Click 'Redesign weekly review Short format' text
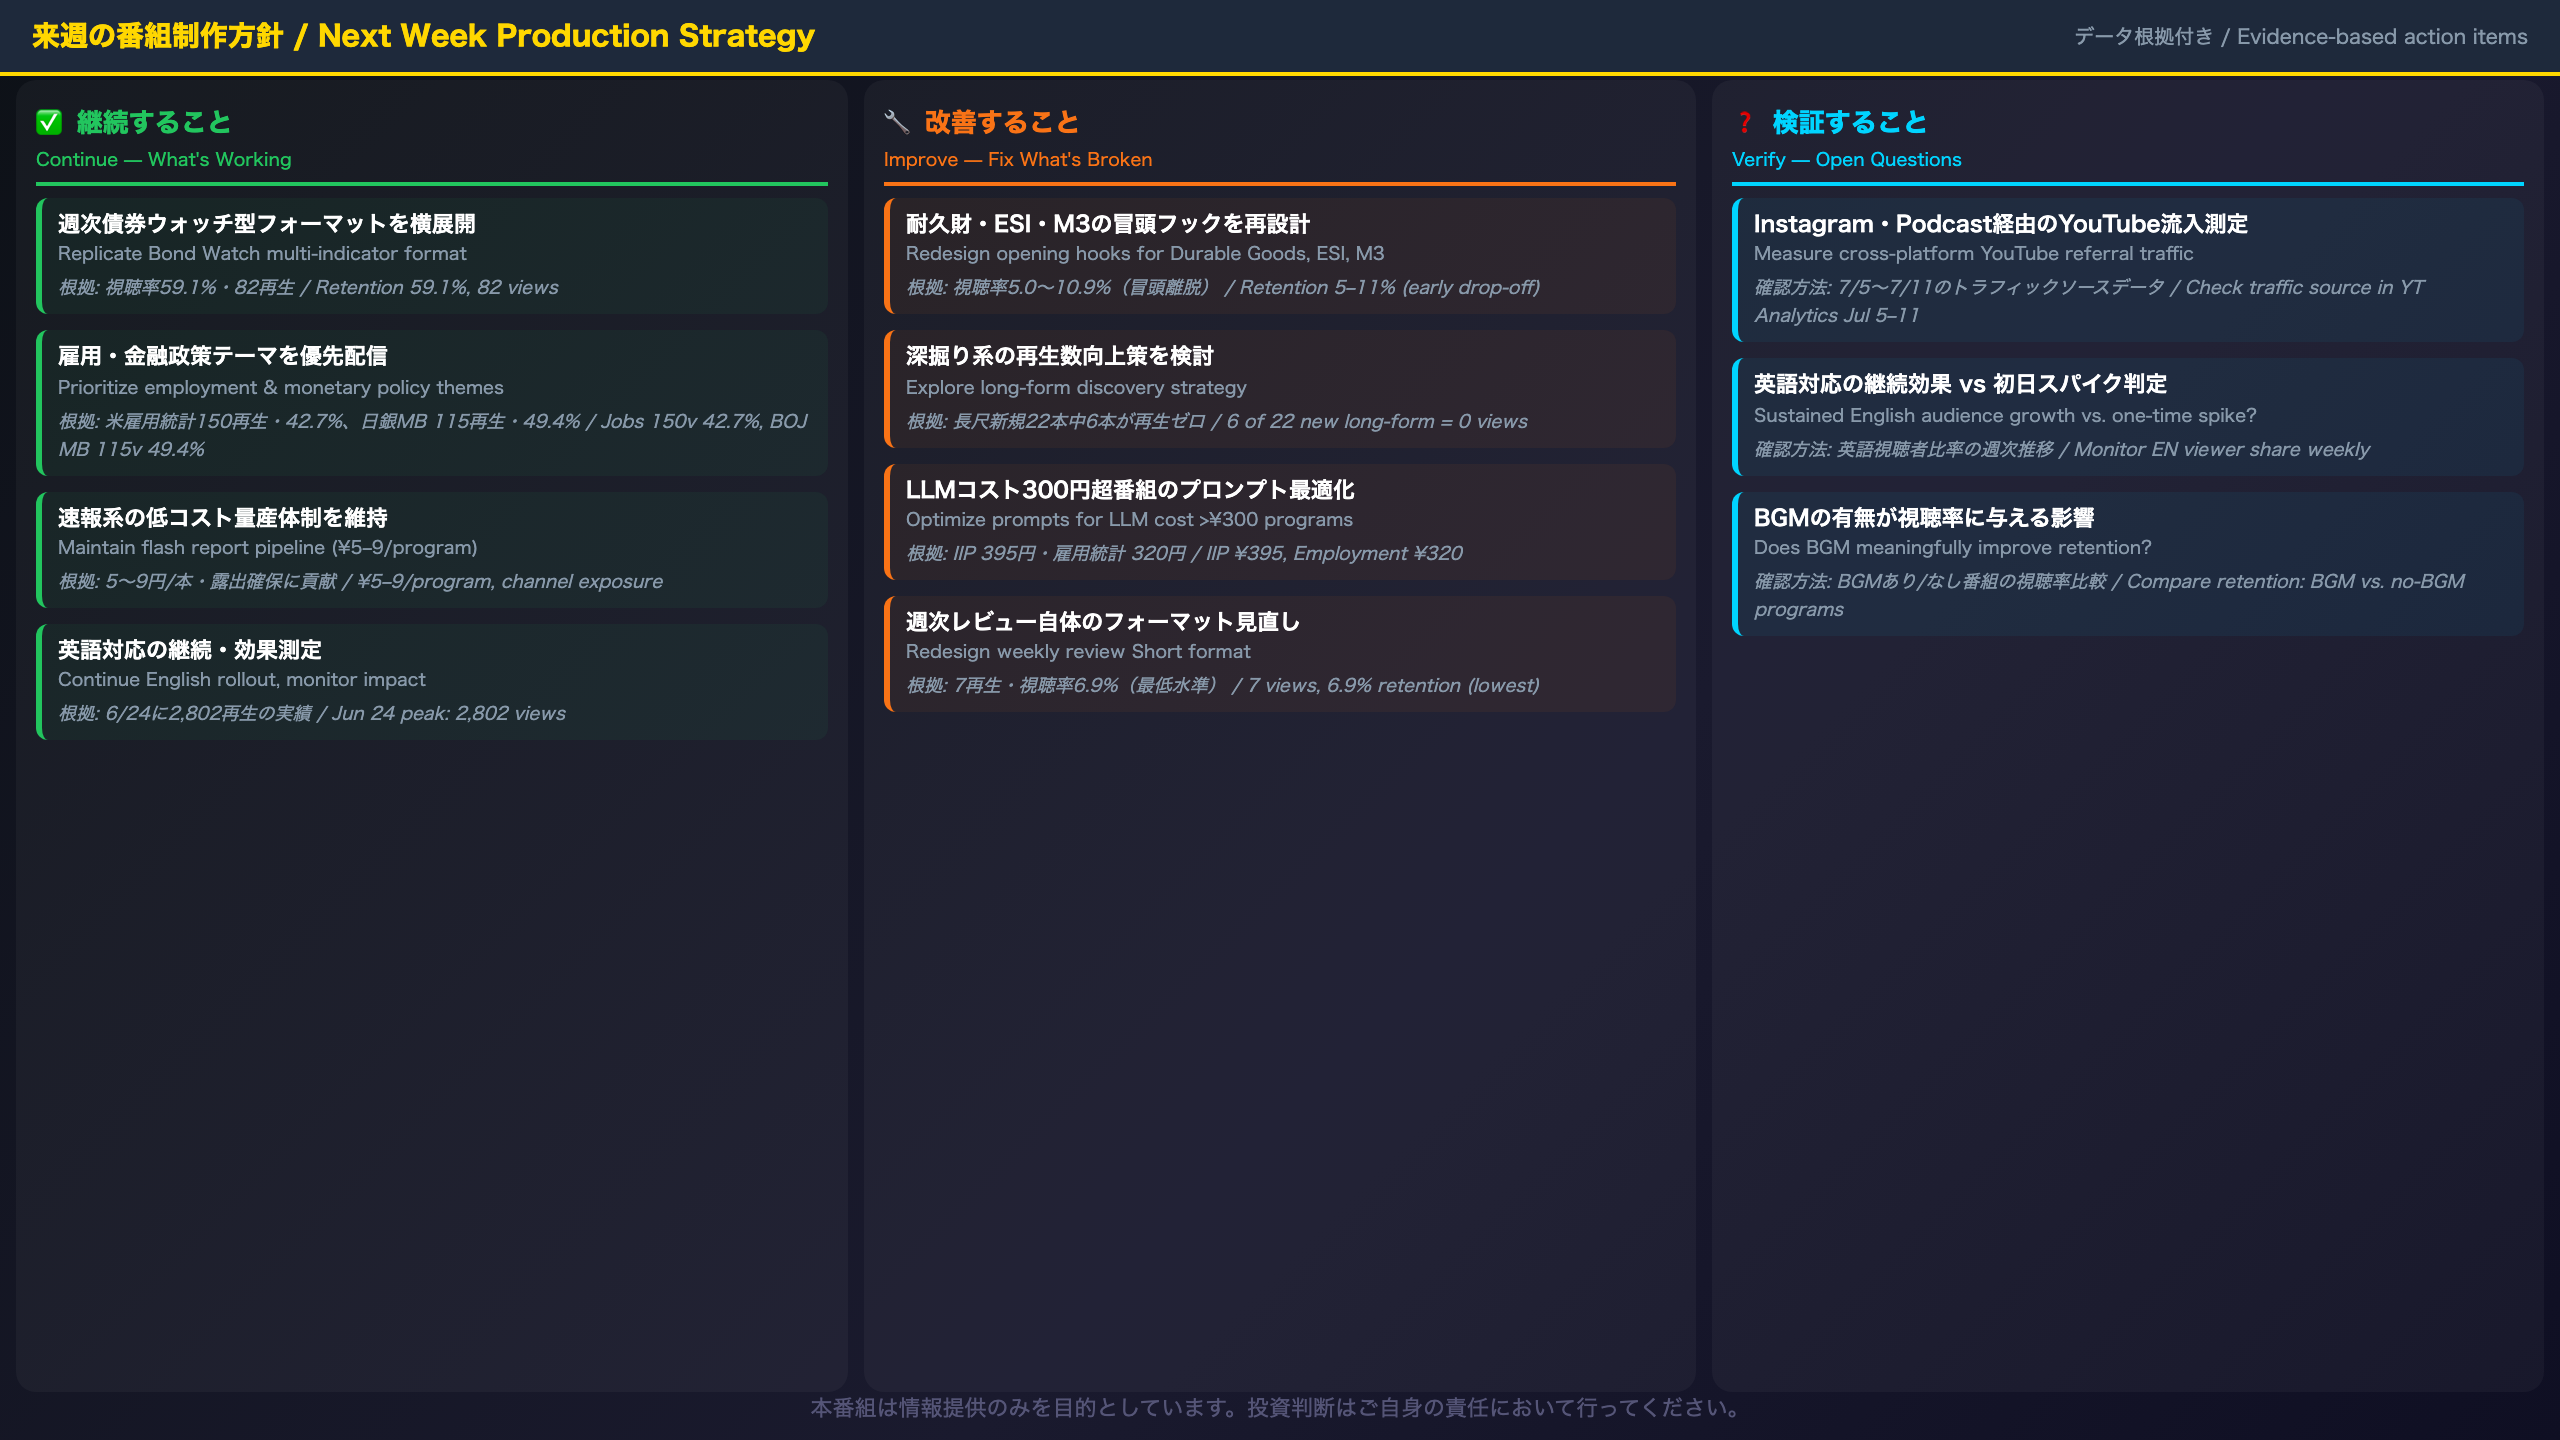 click(1078, 652)
